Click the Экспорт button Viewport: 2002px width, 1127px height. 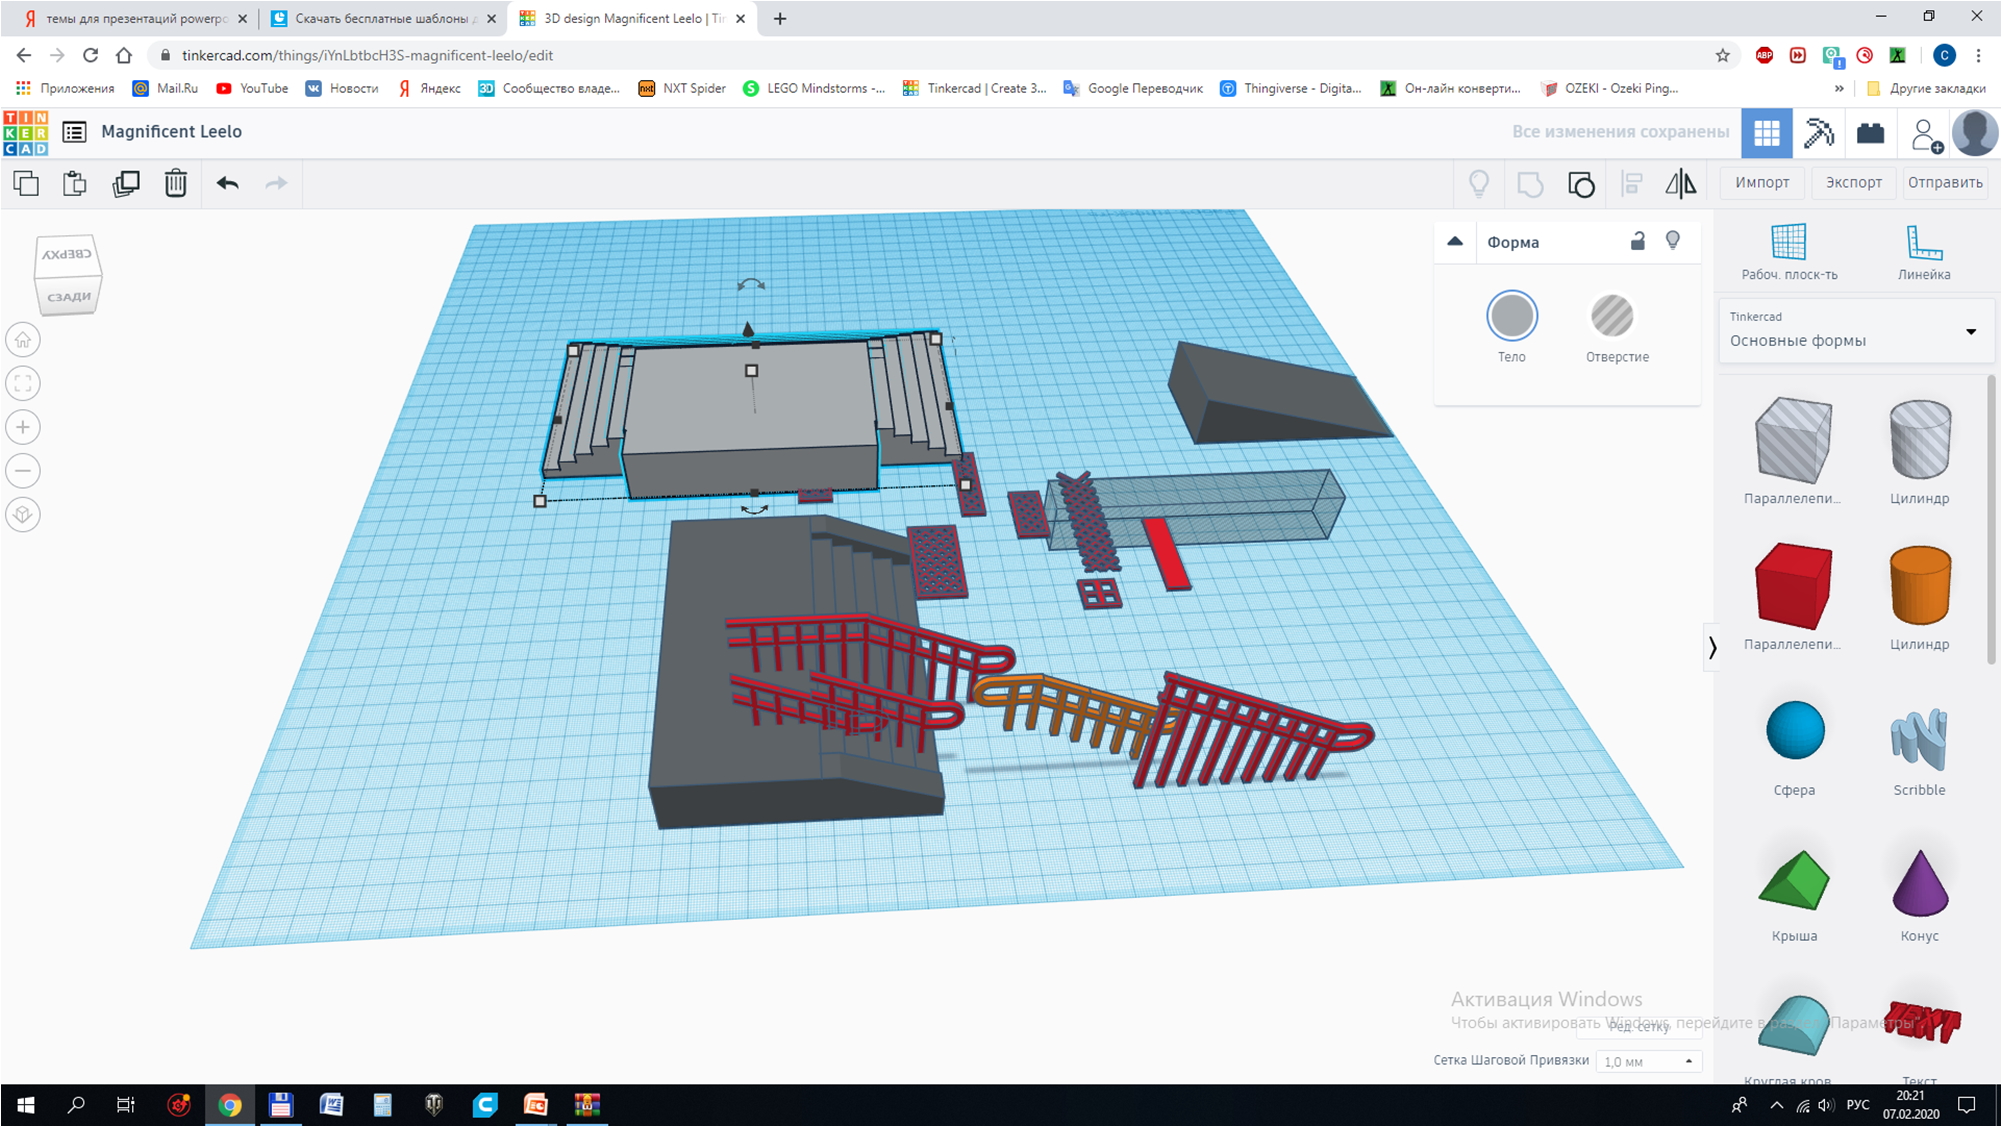coord(1854,181)
